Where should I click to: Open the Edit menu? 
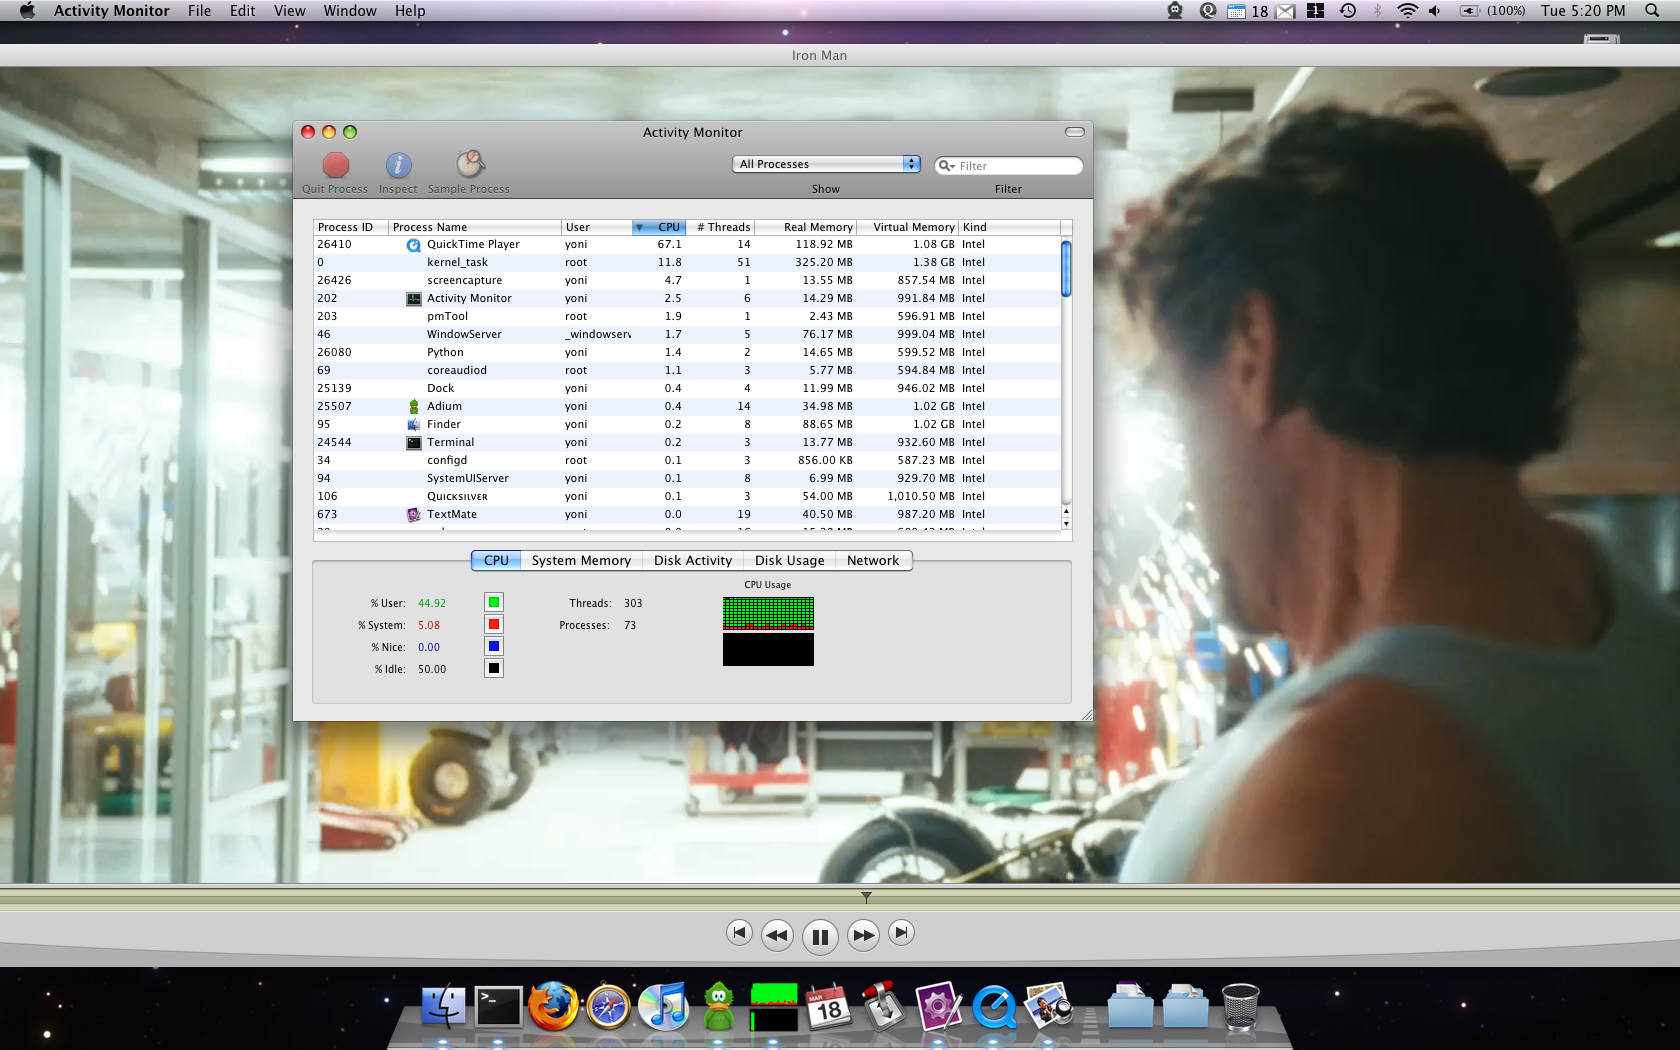tap(242, 11)
